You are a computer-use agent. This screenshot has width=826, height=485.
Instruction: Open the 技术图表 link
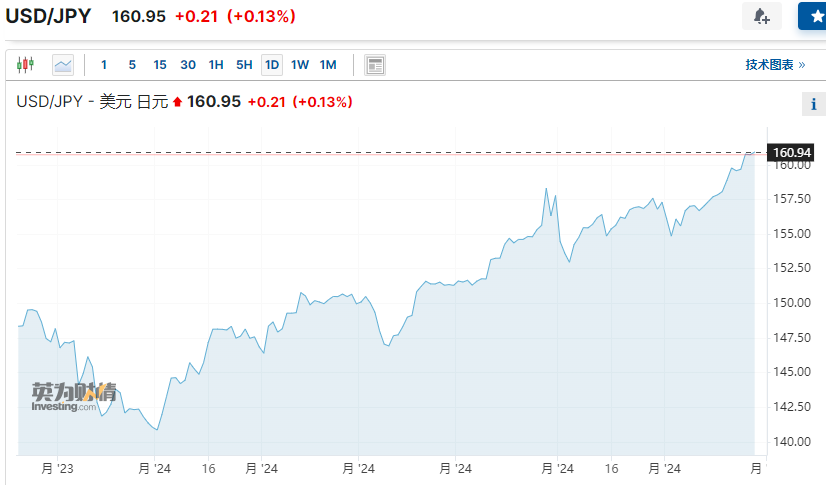pyautogui.click(x=774, y=65)
